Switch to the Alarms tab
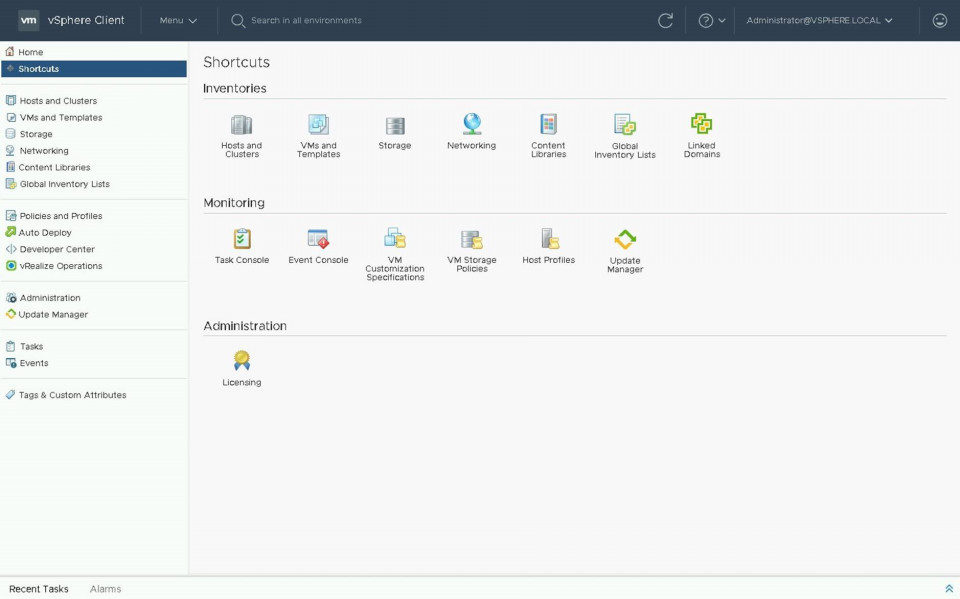Image resolution: width=960 pixels, height=599 pixels. [105, 589]
